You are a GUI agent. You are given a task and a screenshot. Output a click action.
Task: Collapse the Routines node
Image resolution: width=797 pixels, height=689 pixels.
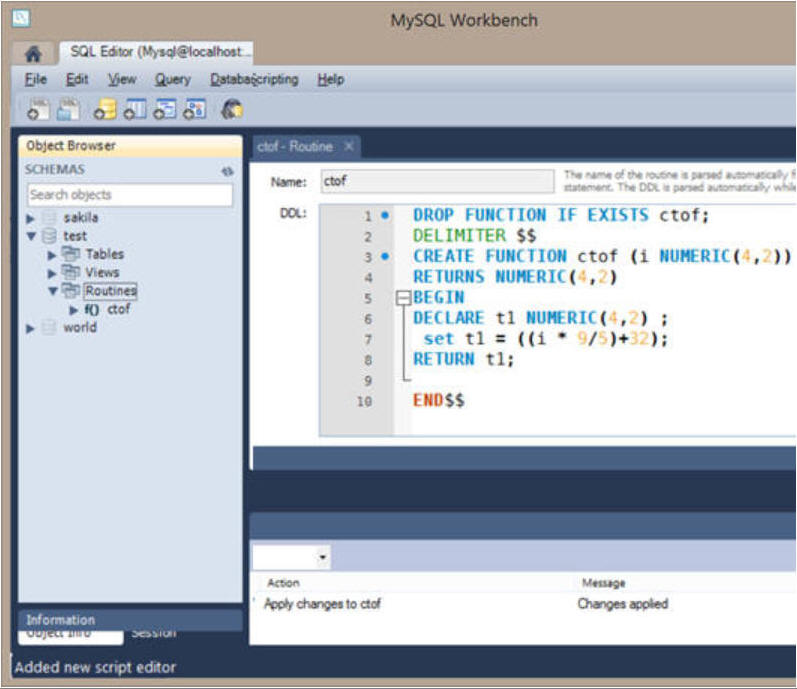pyautogui.click(x=52, y=291)
